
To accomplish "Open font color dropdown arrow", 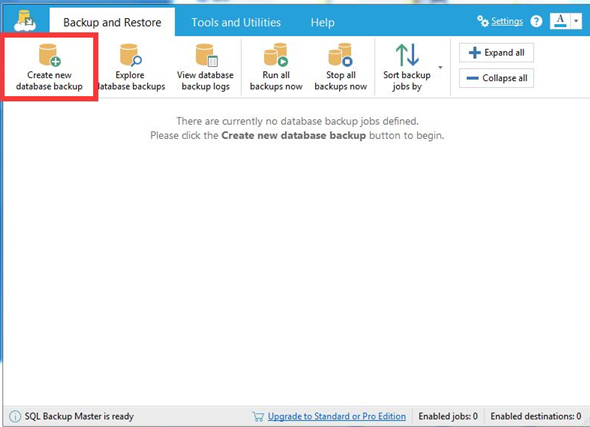I will [x=576, y=21].
